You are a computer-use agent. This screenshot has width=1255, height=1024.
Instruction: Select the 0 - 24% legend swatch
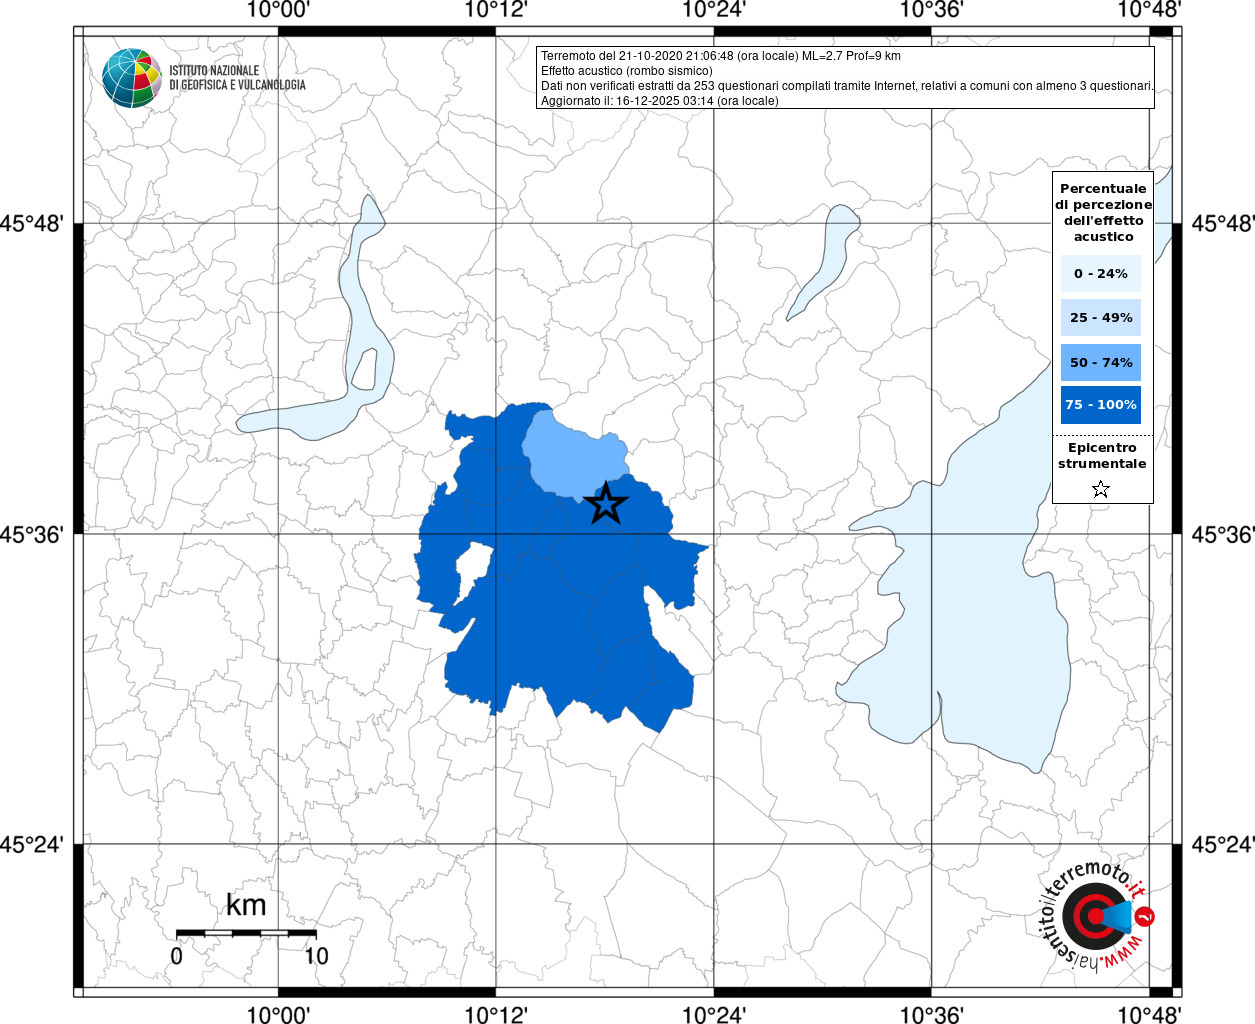[x=1101, y=273]
